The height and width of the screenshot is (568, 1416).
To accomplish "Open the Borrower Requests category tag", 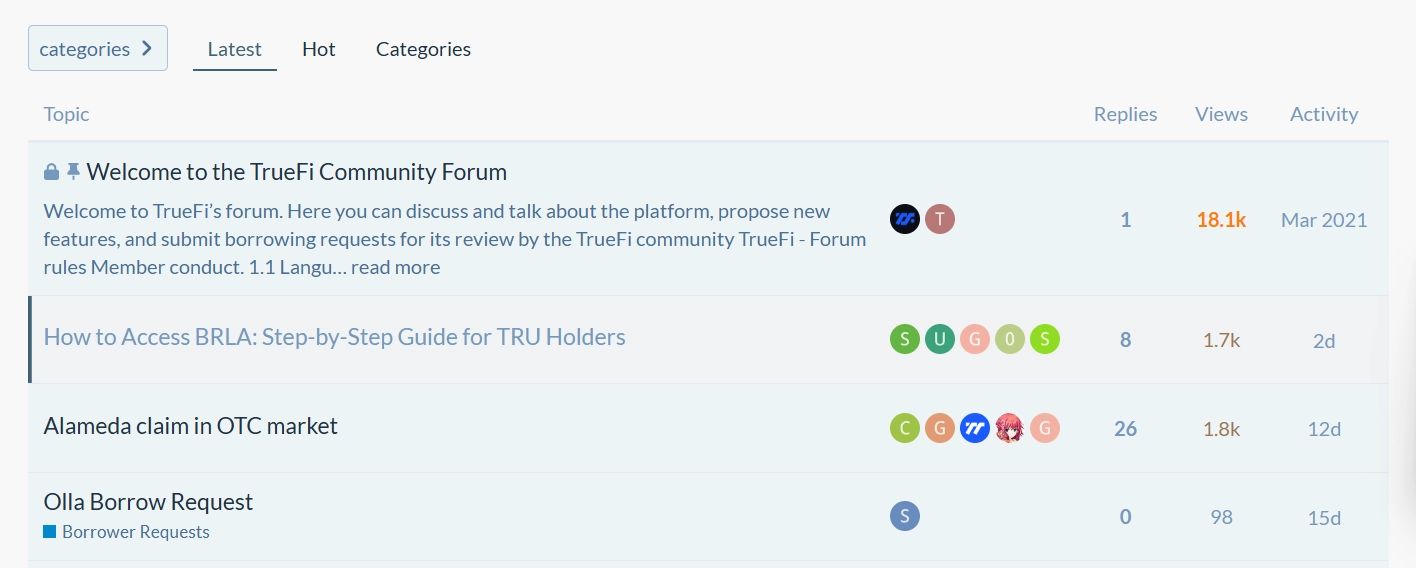I will [x=135, y=532].
